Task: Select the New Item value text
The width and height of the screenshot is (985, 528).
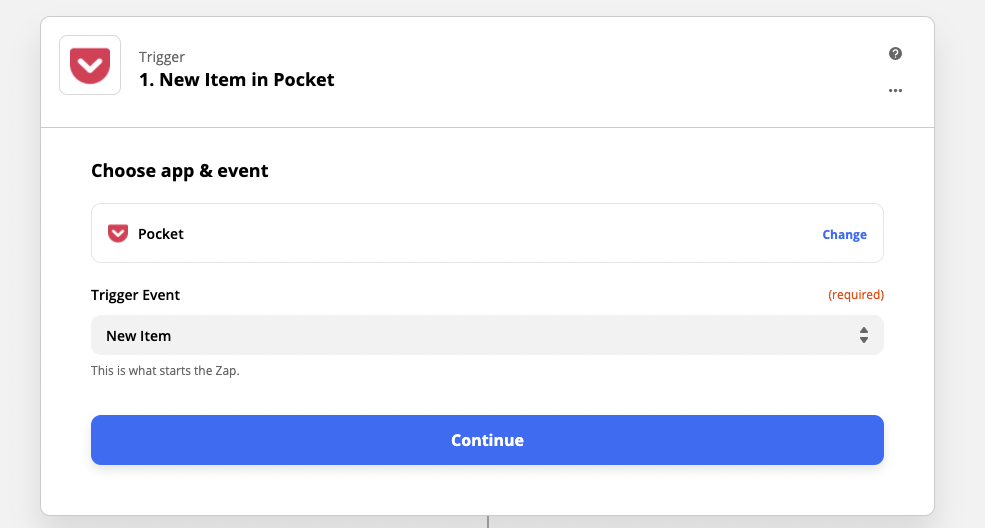Action: pyautogui.click(x=138, y=336)
